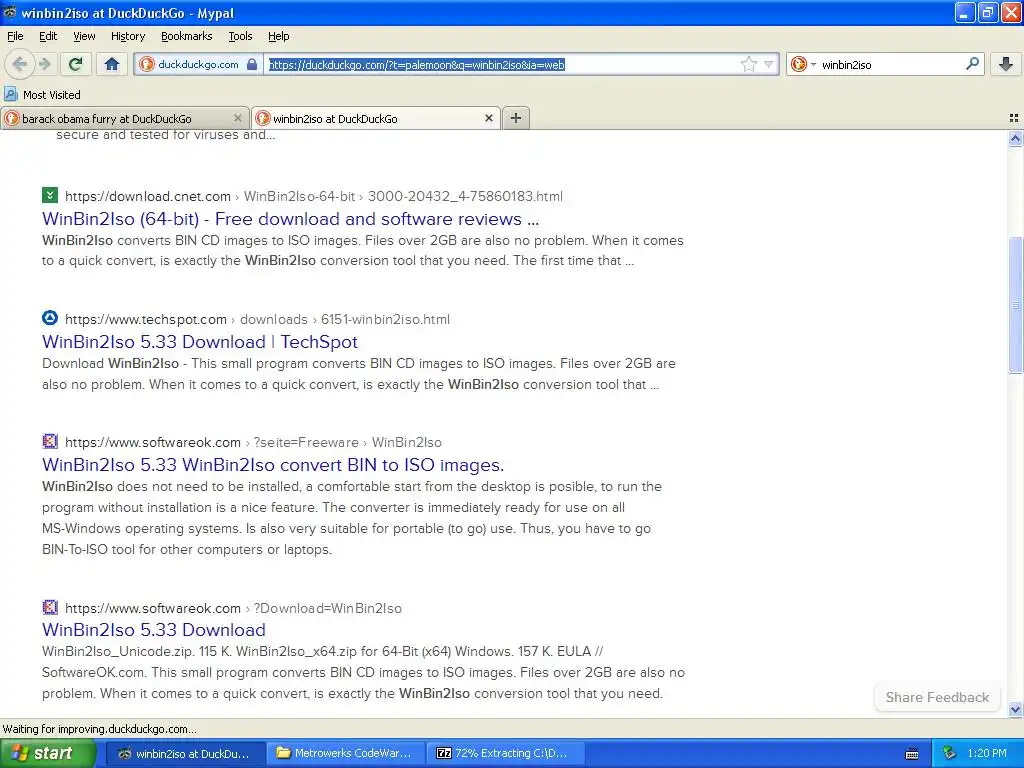
Task: Open the History menu
Action: (x=127, y=36)
